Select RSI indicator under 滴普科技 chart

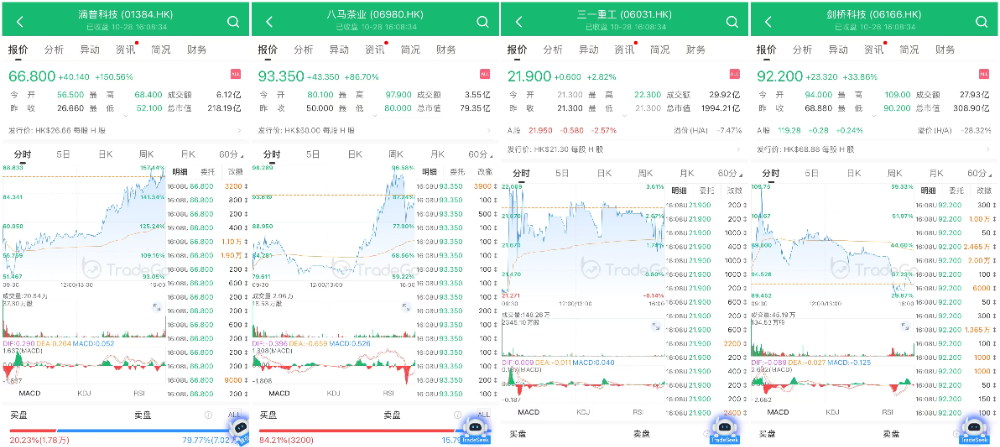[x=139, y=393]
